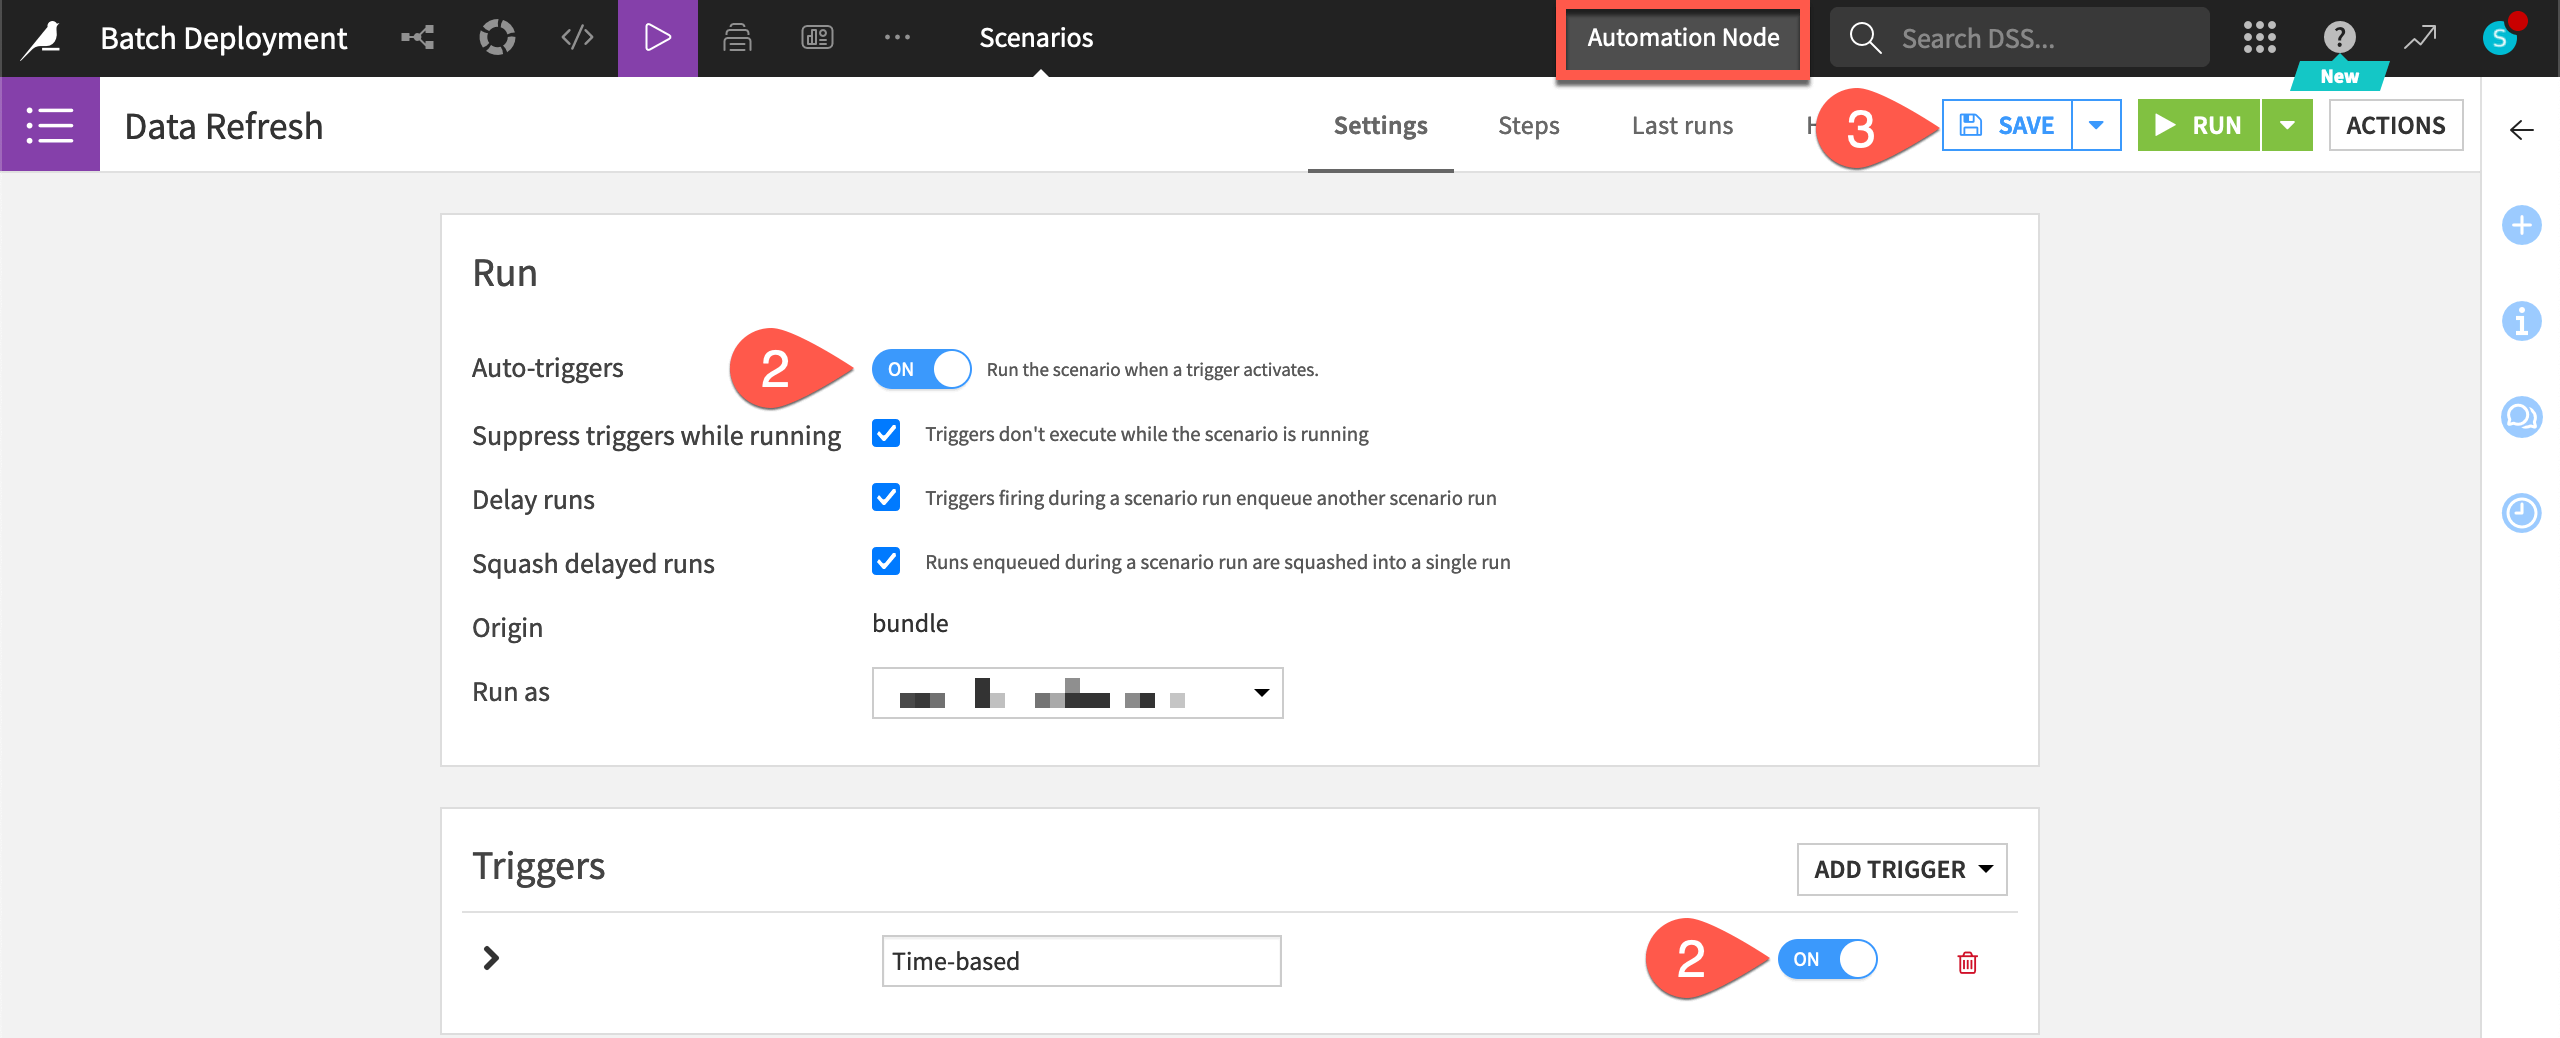Screen dimensions: 2560x1038
Task: Uncheck Suppress triggers while running
Action: pos(886,433)
